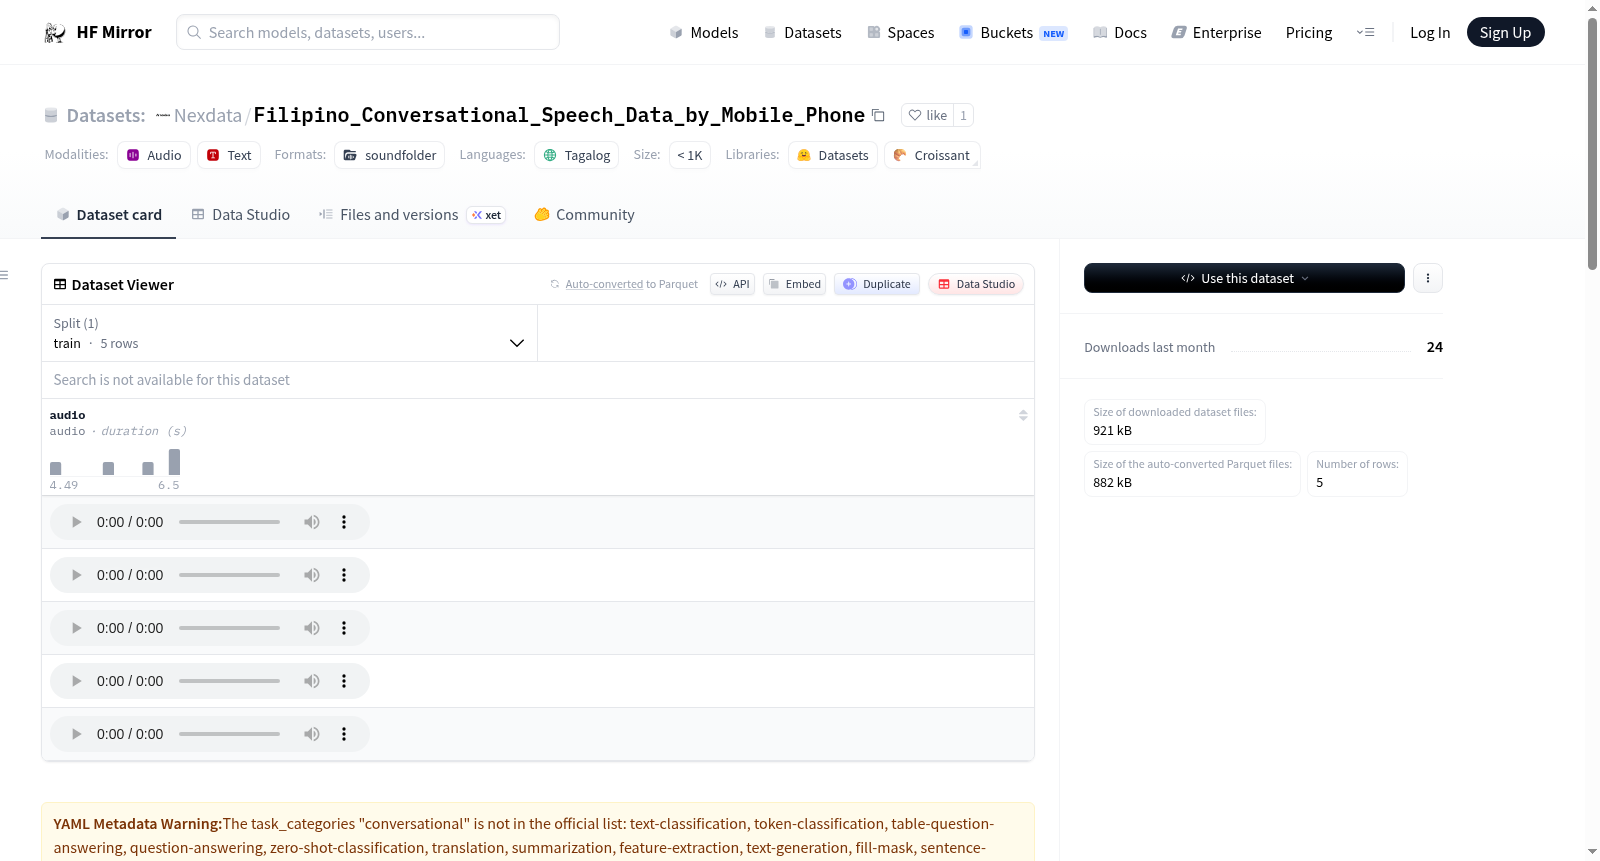
Task: Open the Community tab
Action: click(584, 214)
